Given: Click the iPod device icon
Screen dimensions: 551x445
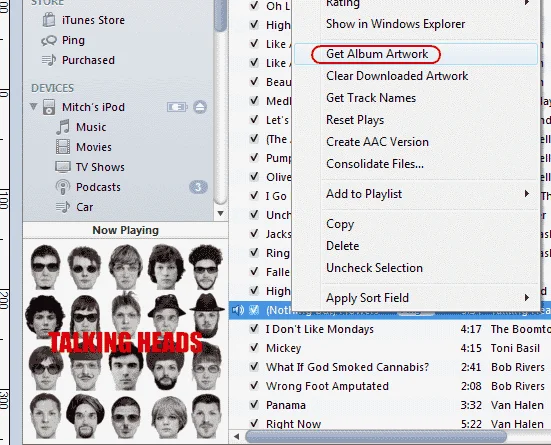Looking at the screenshot, I should pos(49,107).
